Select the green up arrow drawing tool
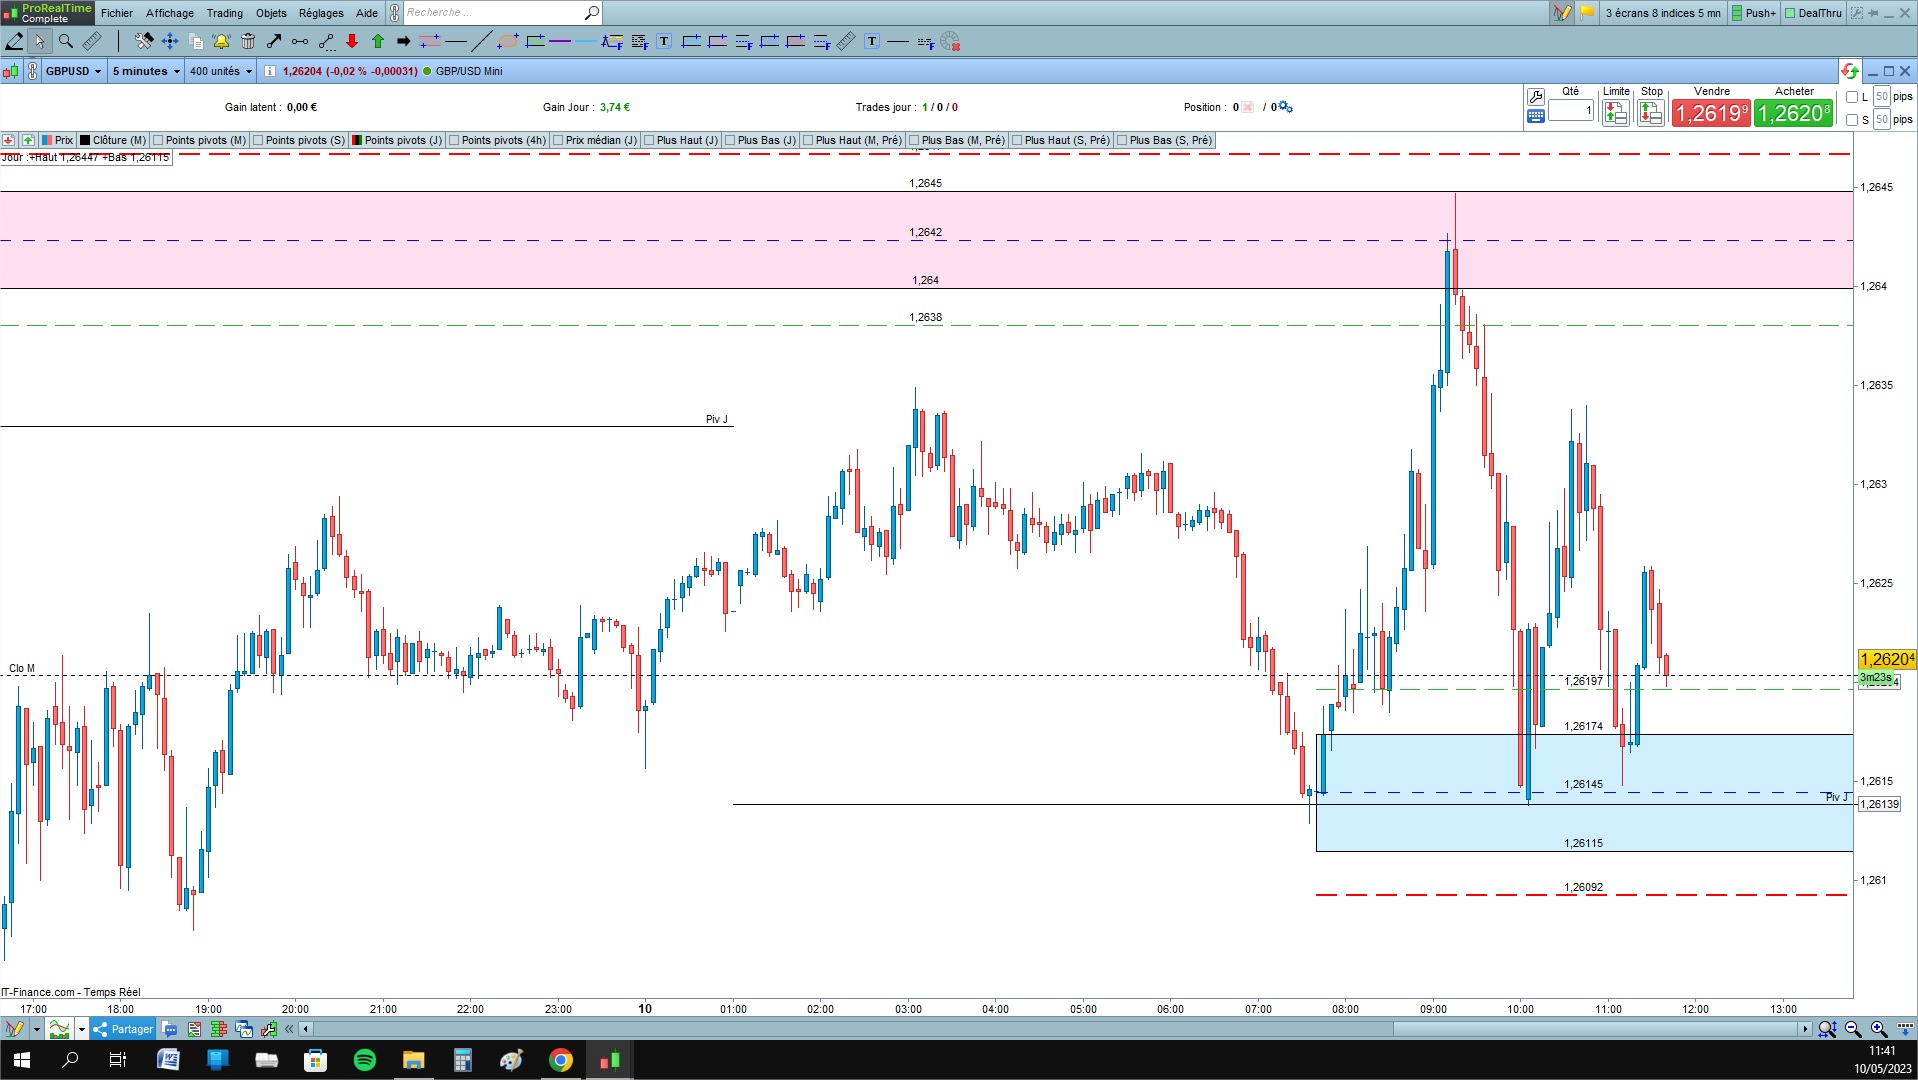This screenshot has width=1918, height=1080. click(x=378, y=41)
